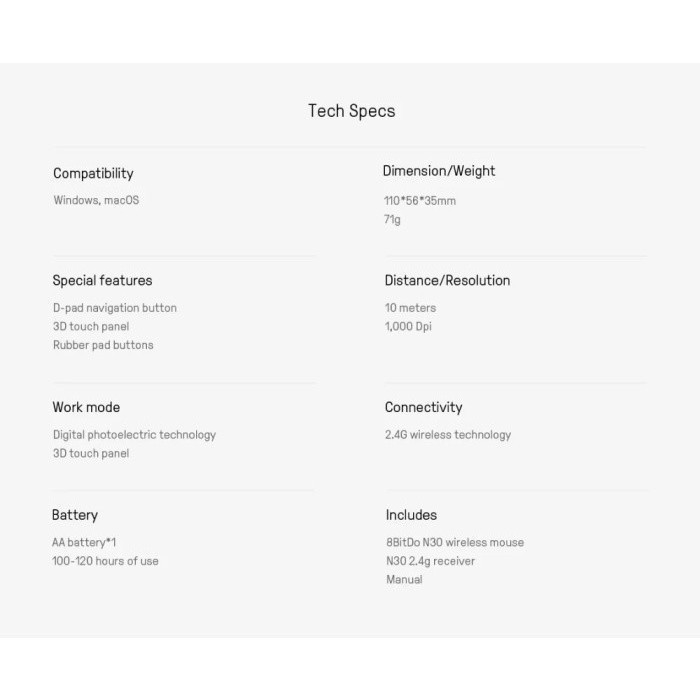Click the 'Rubber pad buttons' line

pyautogui.click(x=103, y=345)
